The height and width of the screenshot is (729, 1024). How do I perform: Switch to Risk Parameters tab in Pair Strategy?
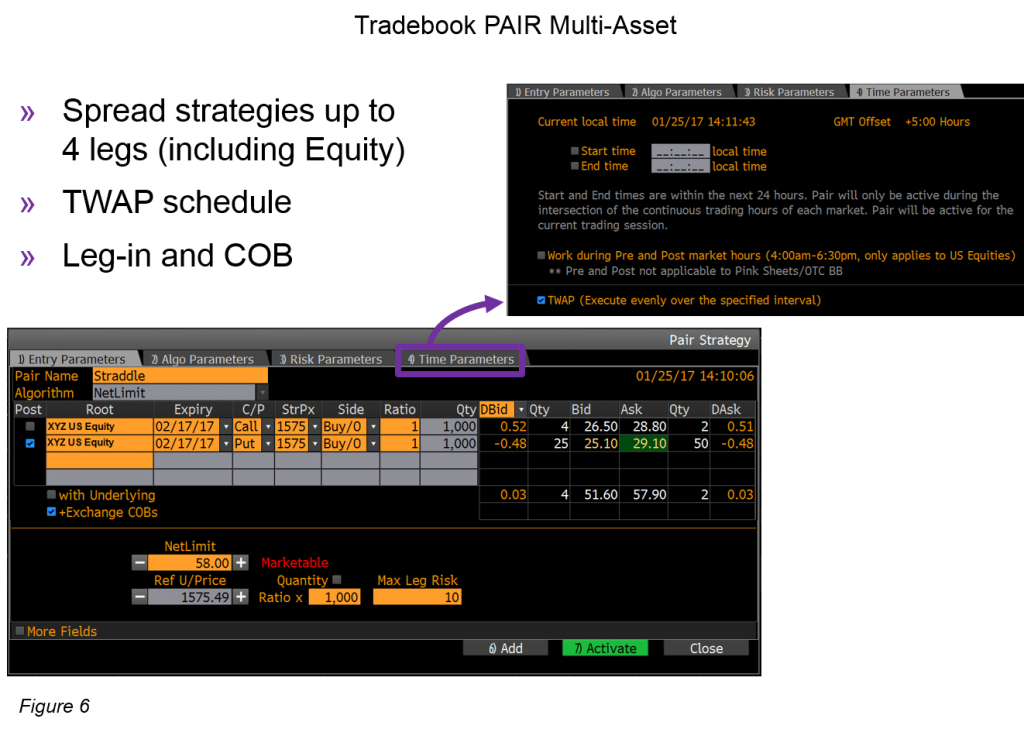(331, 359)
